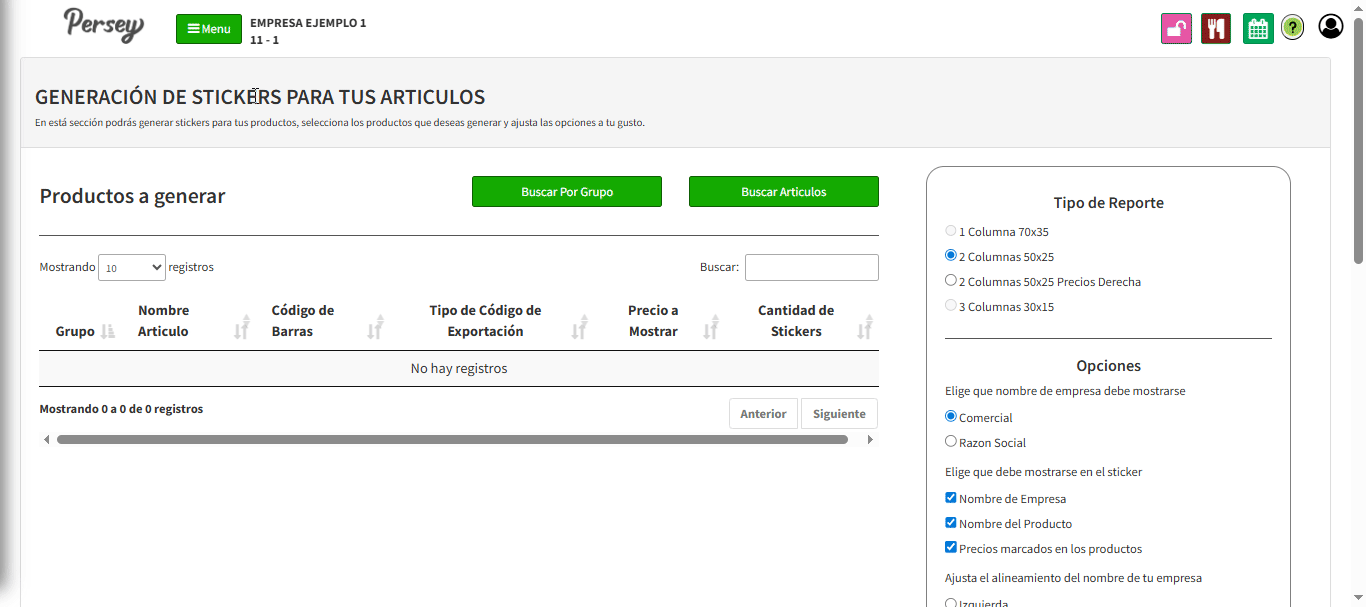Click the Persey logo
The image size is (1366, 607).
tap(104, 25)
